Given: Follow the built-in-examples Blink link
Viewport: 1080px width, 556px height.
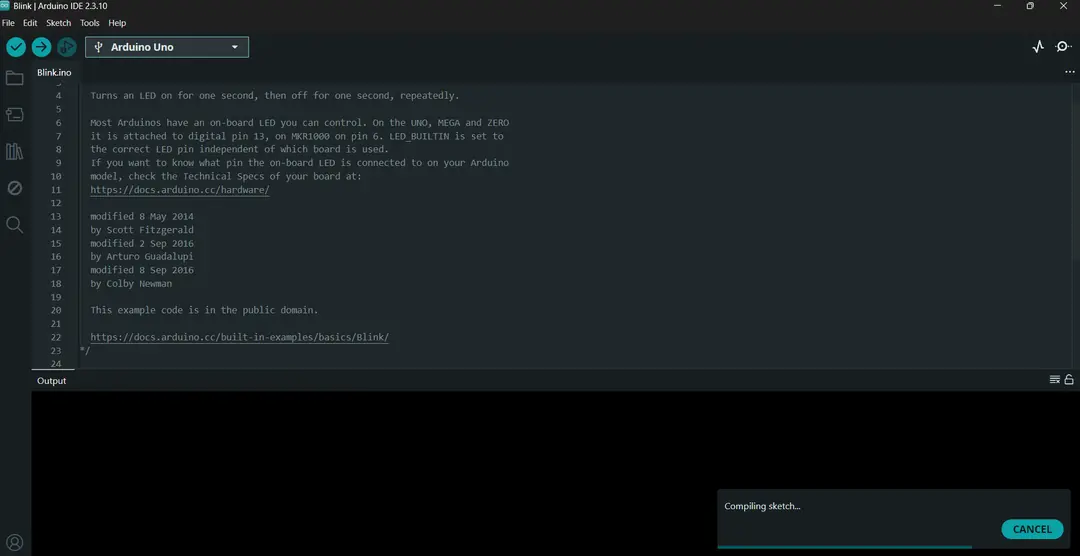Looking at the screenshot, I should point(240,337).
